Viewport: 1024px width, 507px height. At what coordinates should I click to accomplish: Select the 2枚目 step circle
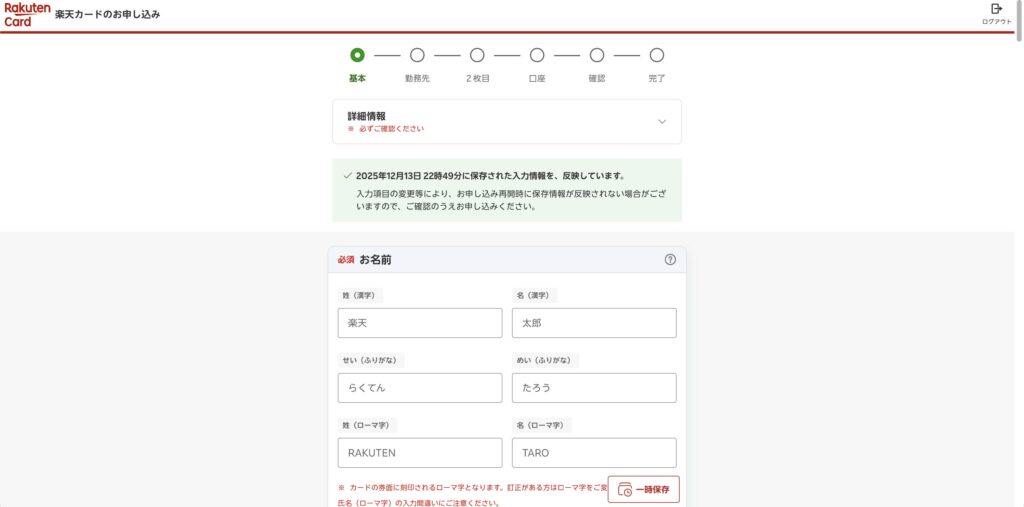[x=477, y=55]
